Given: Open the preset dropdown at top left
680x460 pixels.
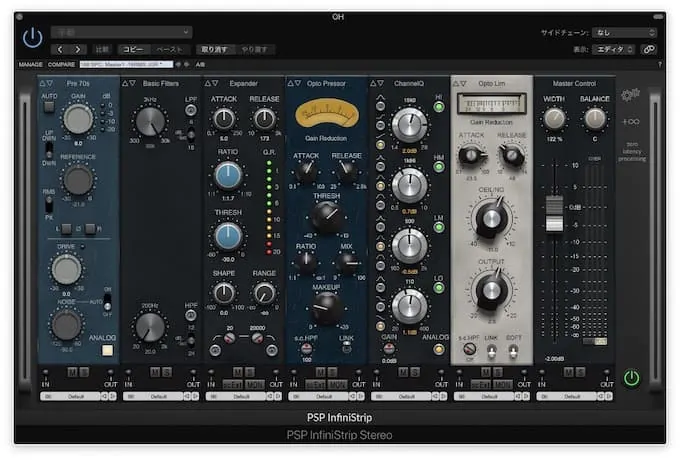Looking at the screenshot, I should pyautogui.click(x=121, y=32).
